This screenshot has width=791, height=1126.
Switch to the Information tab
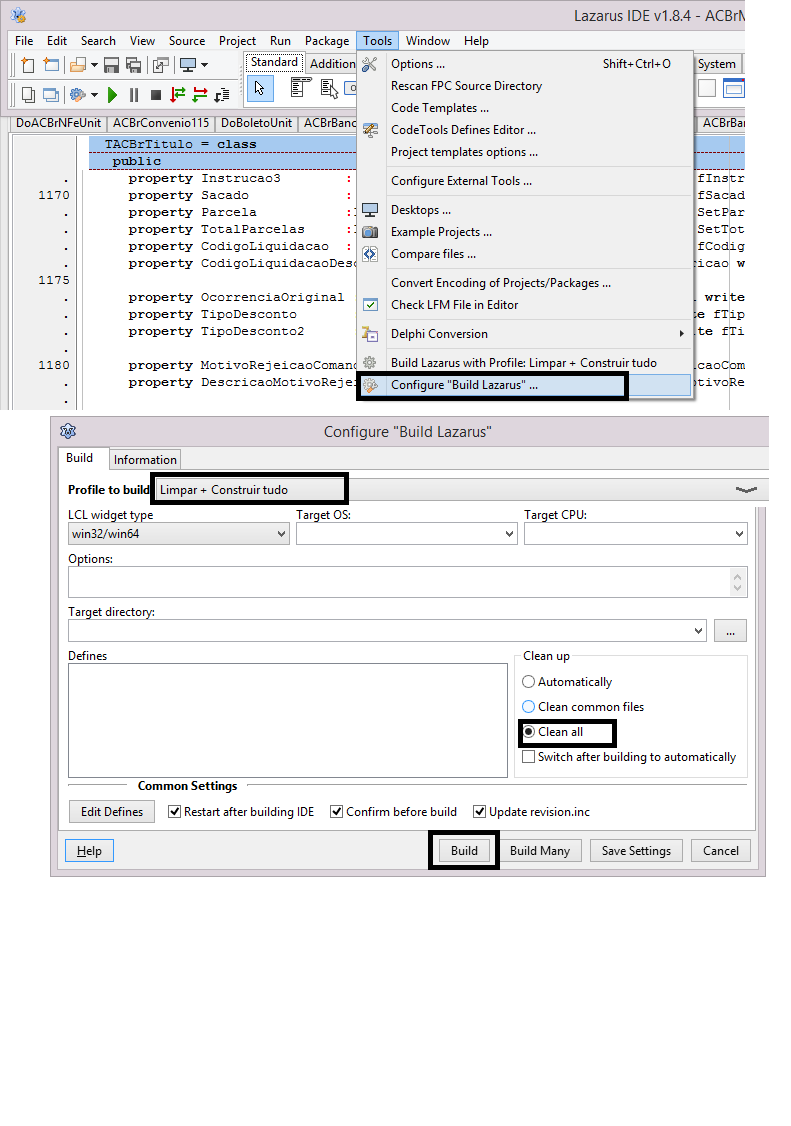tap(145, 460)
